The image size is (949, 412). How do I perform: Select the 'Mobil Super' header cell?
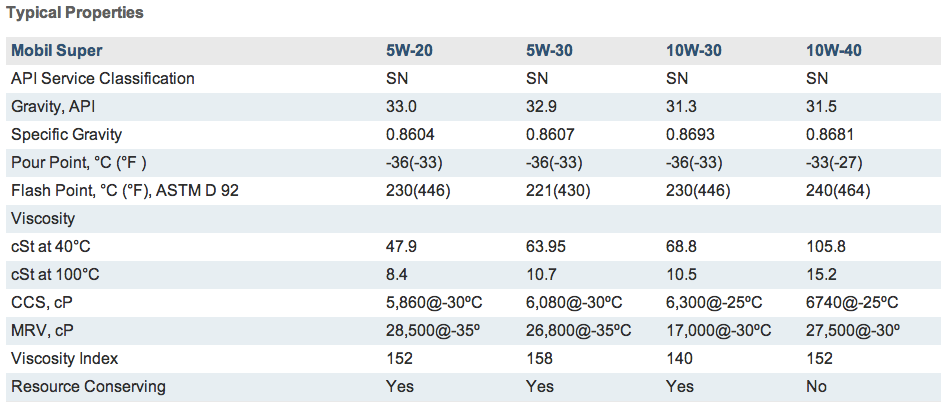pos(57,51)
